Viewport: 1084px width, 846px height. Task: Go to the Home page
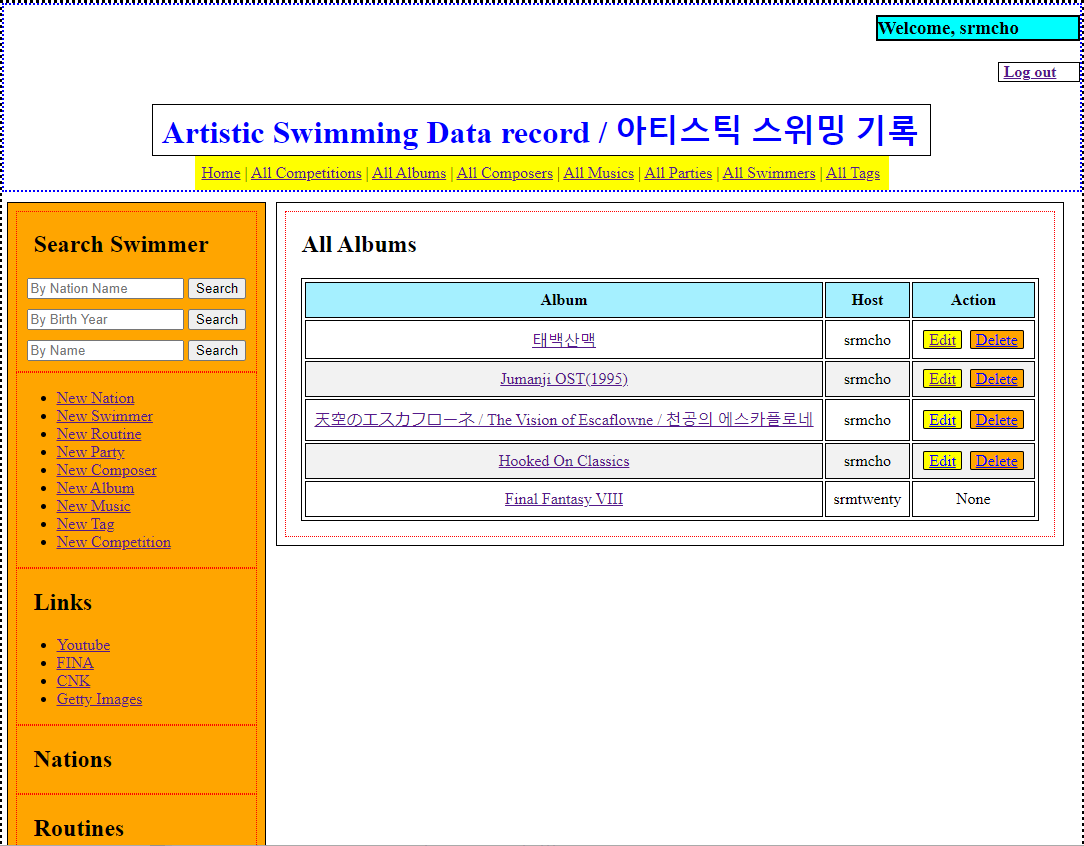(x=220, y=173)
